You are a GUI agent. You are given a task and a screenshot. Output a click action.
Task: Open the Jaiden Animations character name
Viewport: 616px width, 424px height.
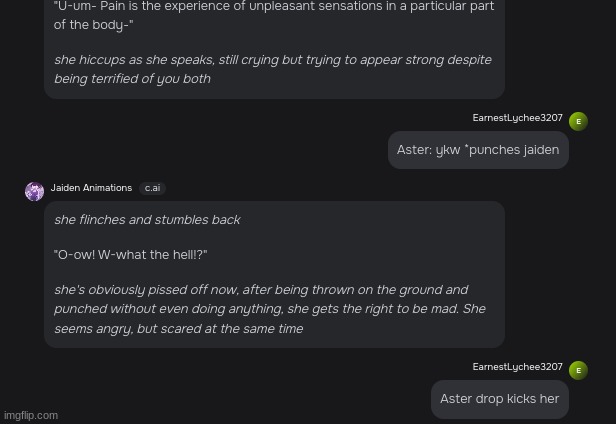91,188
